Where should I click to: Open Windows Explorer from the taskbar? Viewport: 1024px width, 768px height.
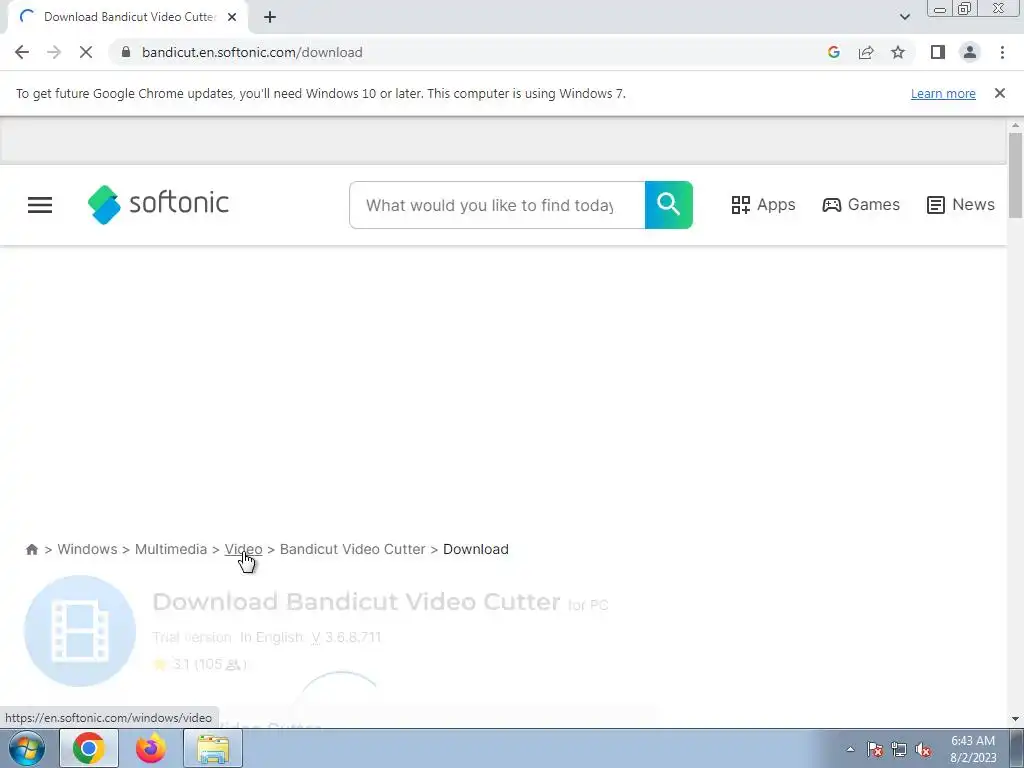213,748
